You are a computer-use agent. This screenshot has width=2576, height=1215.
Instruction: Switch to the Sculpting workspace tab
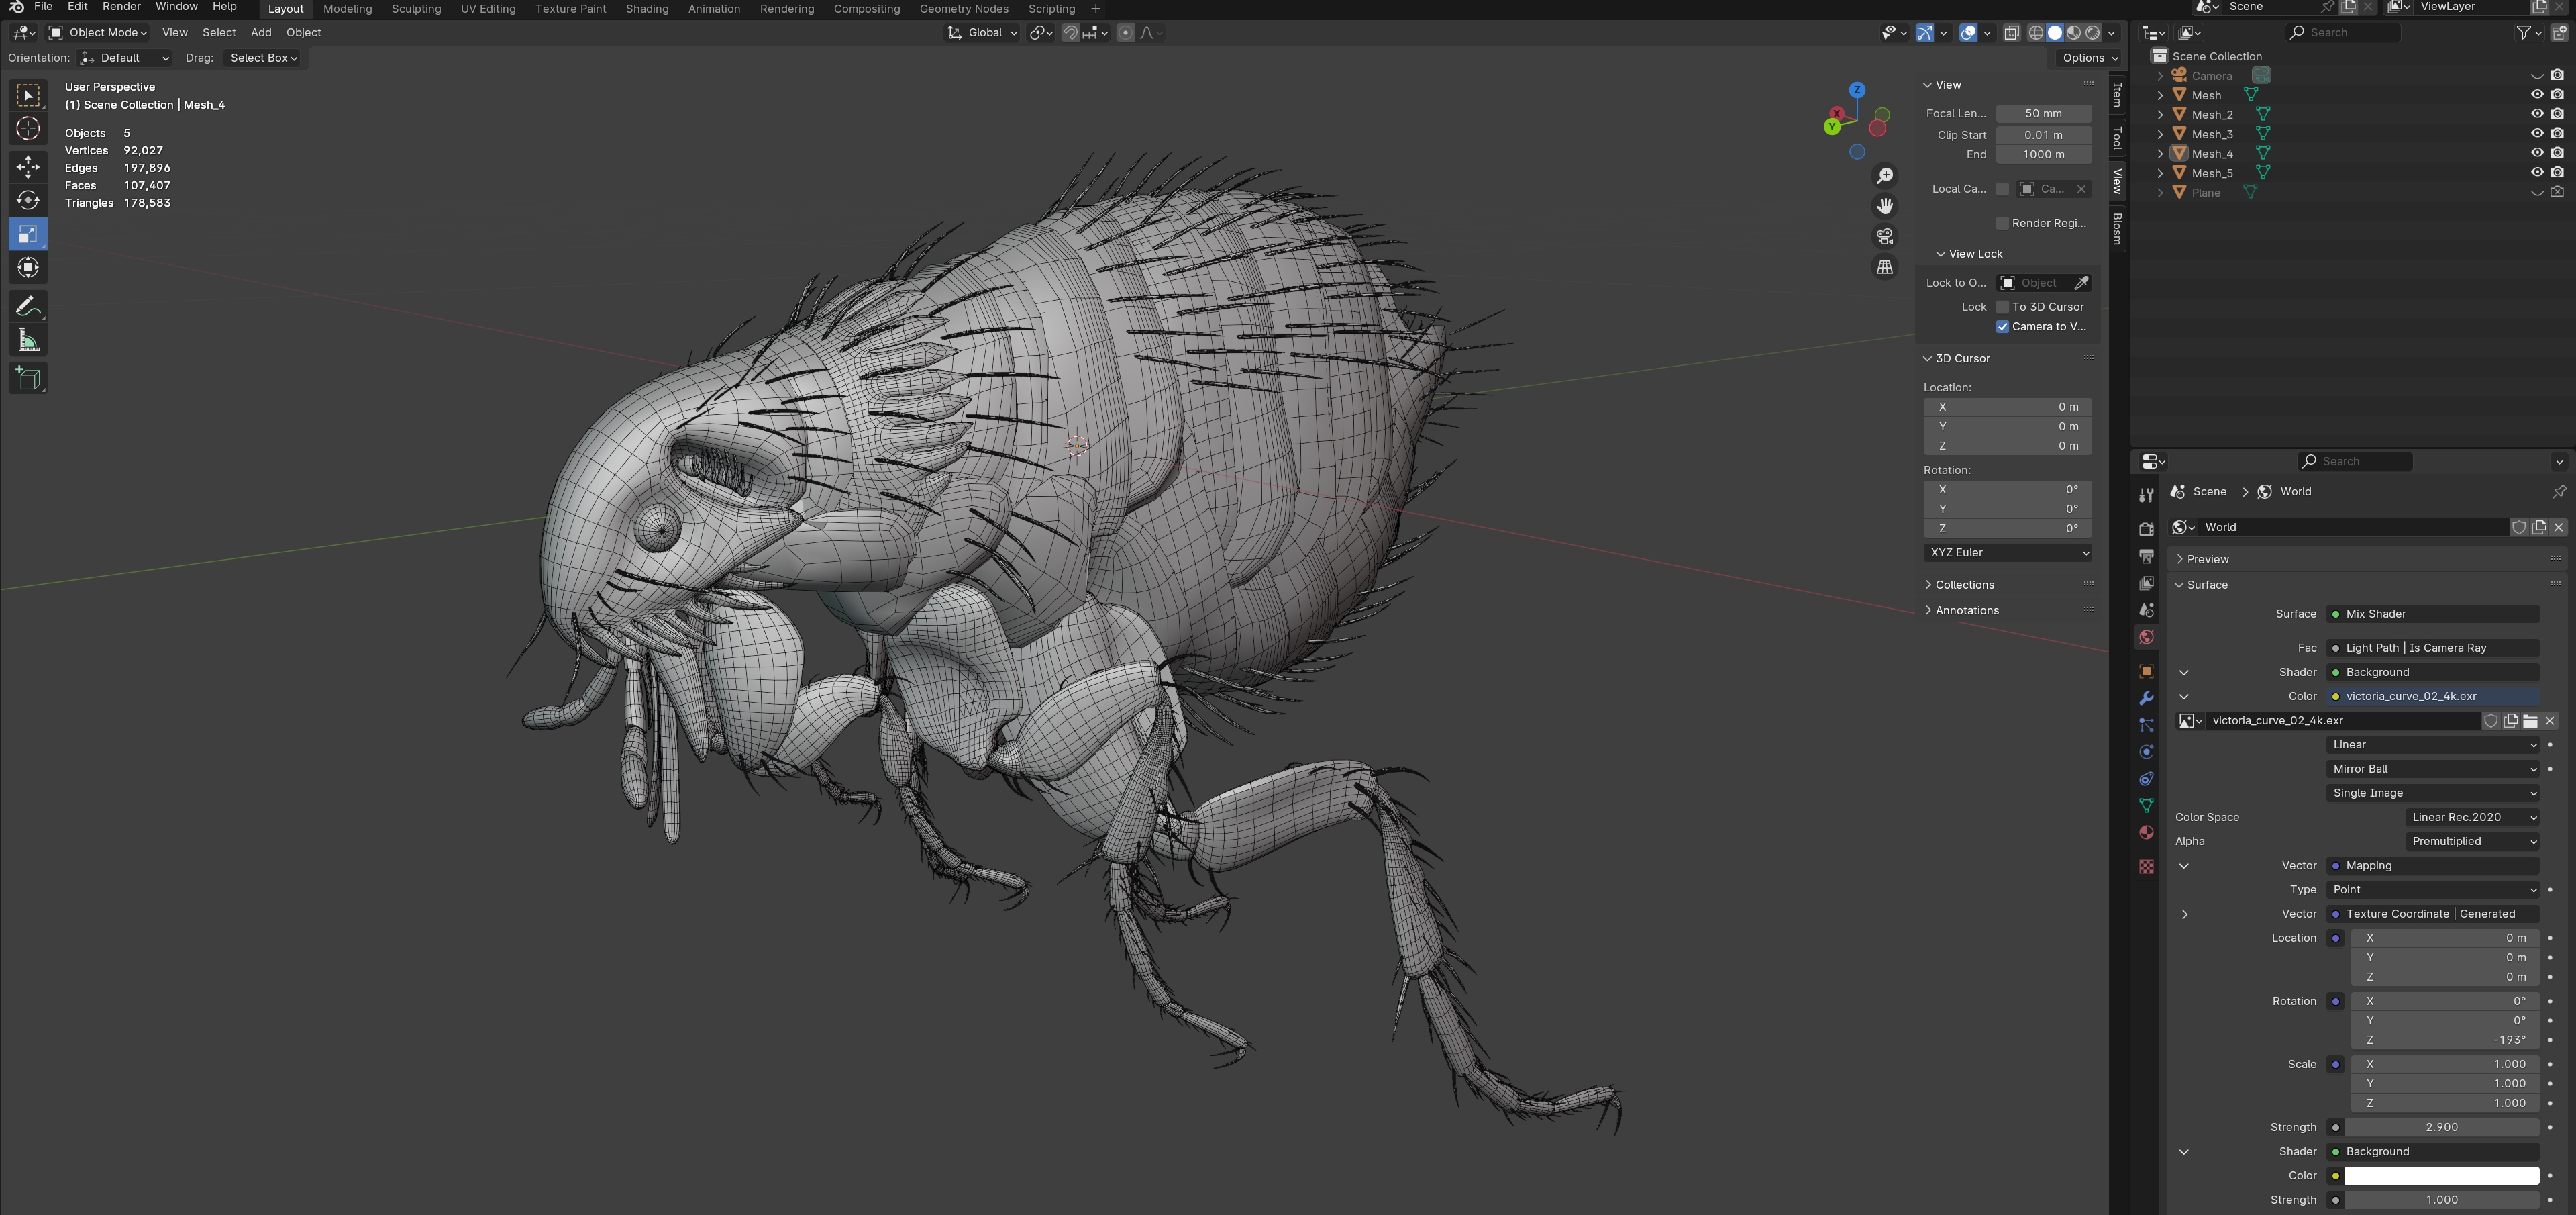click(416, 9)
